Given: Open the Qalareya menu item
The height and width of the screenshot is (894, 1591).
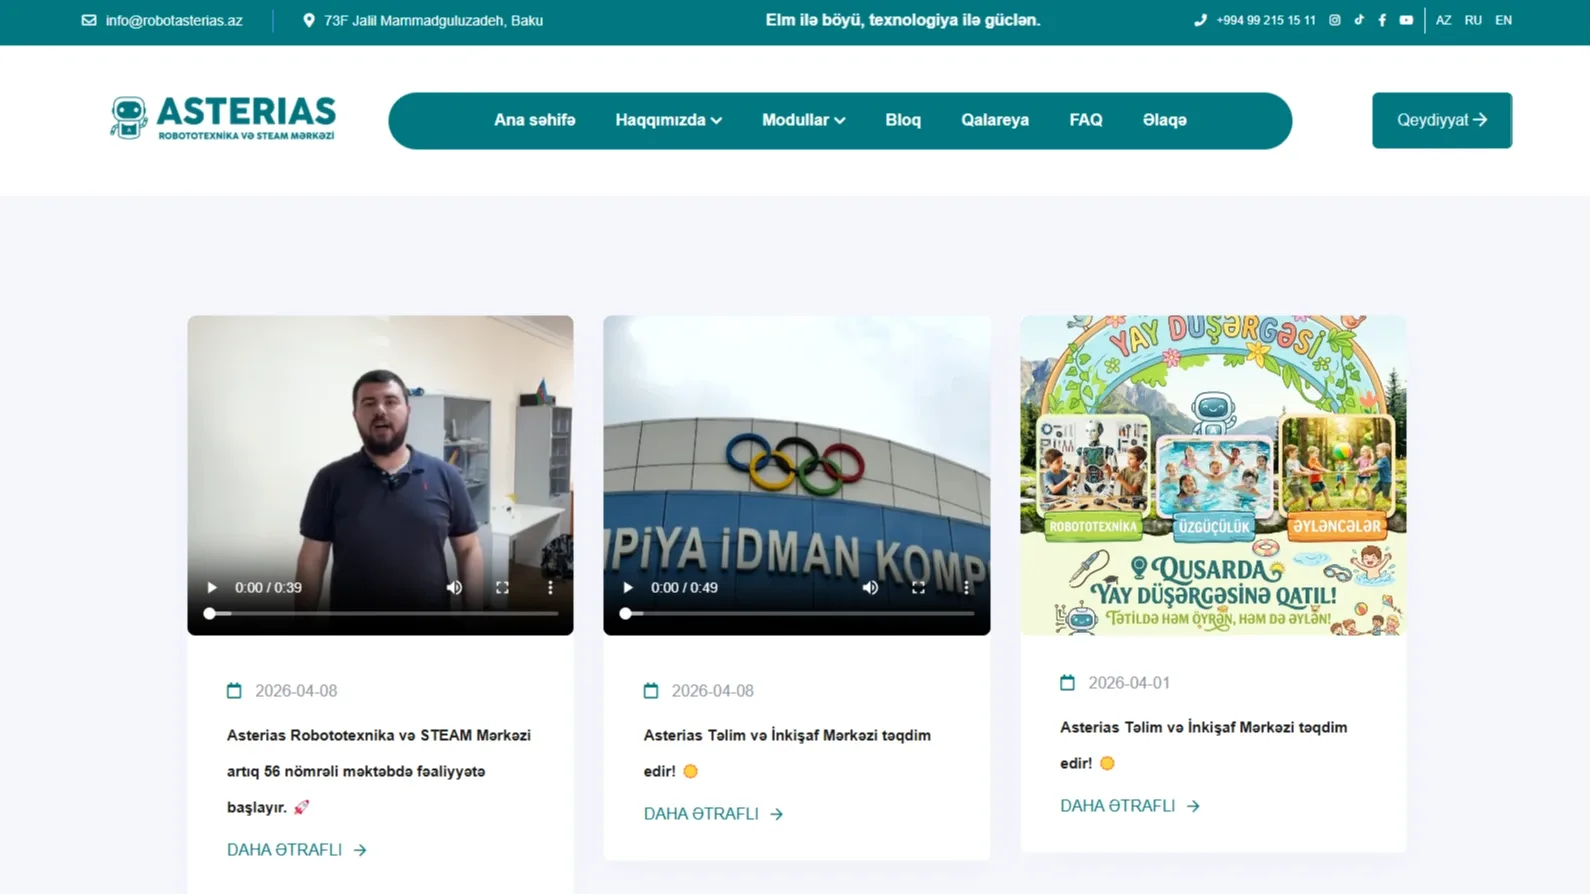Looking at the screenshot, I should click(995, 120).
